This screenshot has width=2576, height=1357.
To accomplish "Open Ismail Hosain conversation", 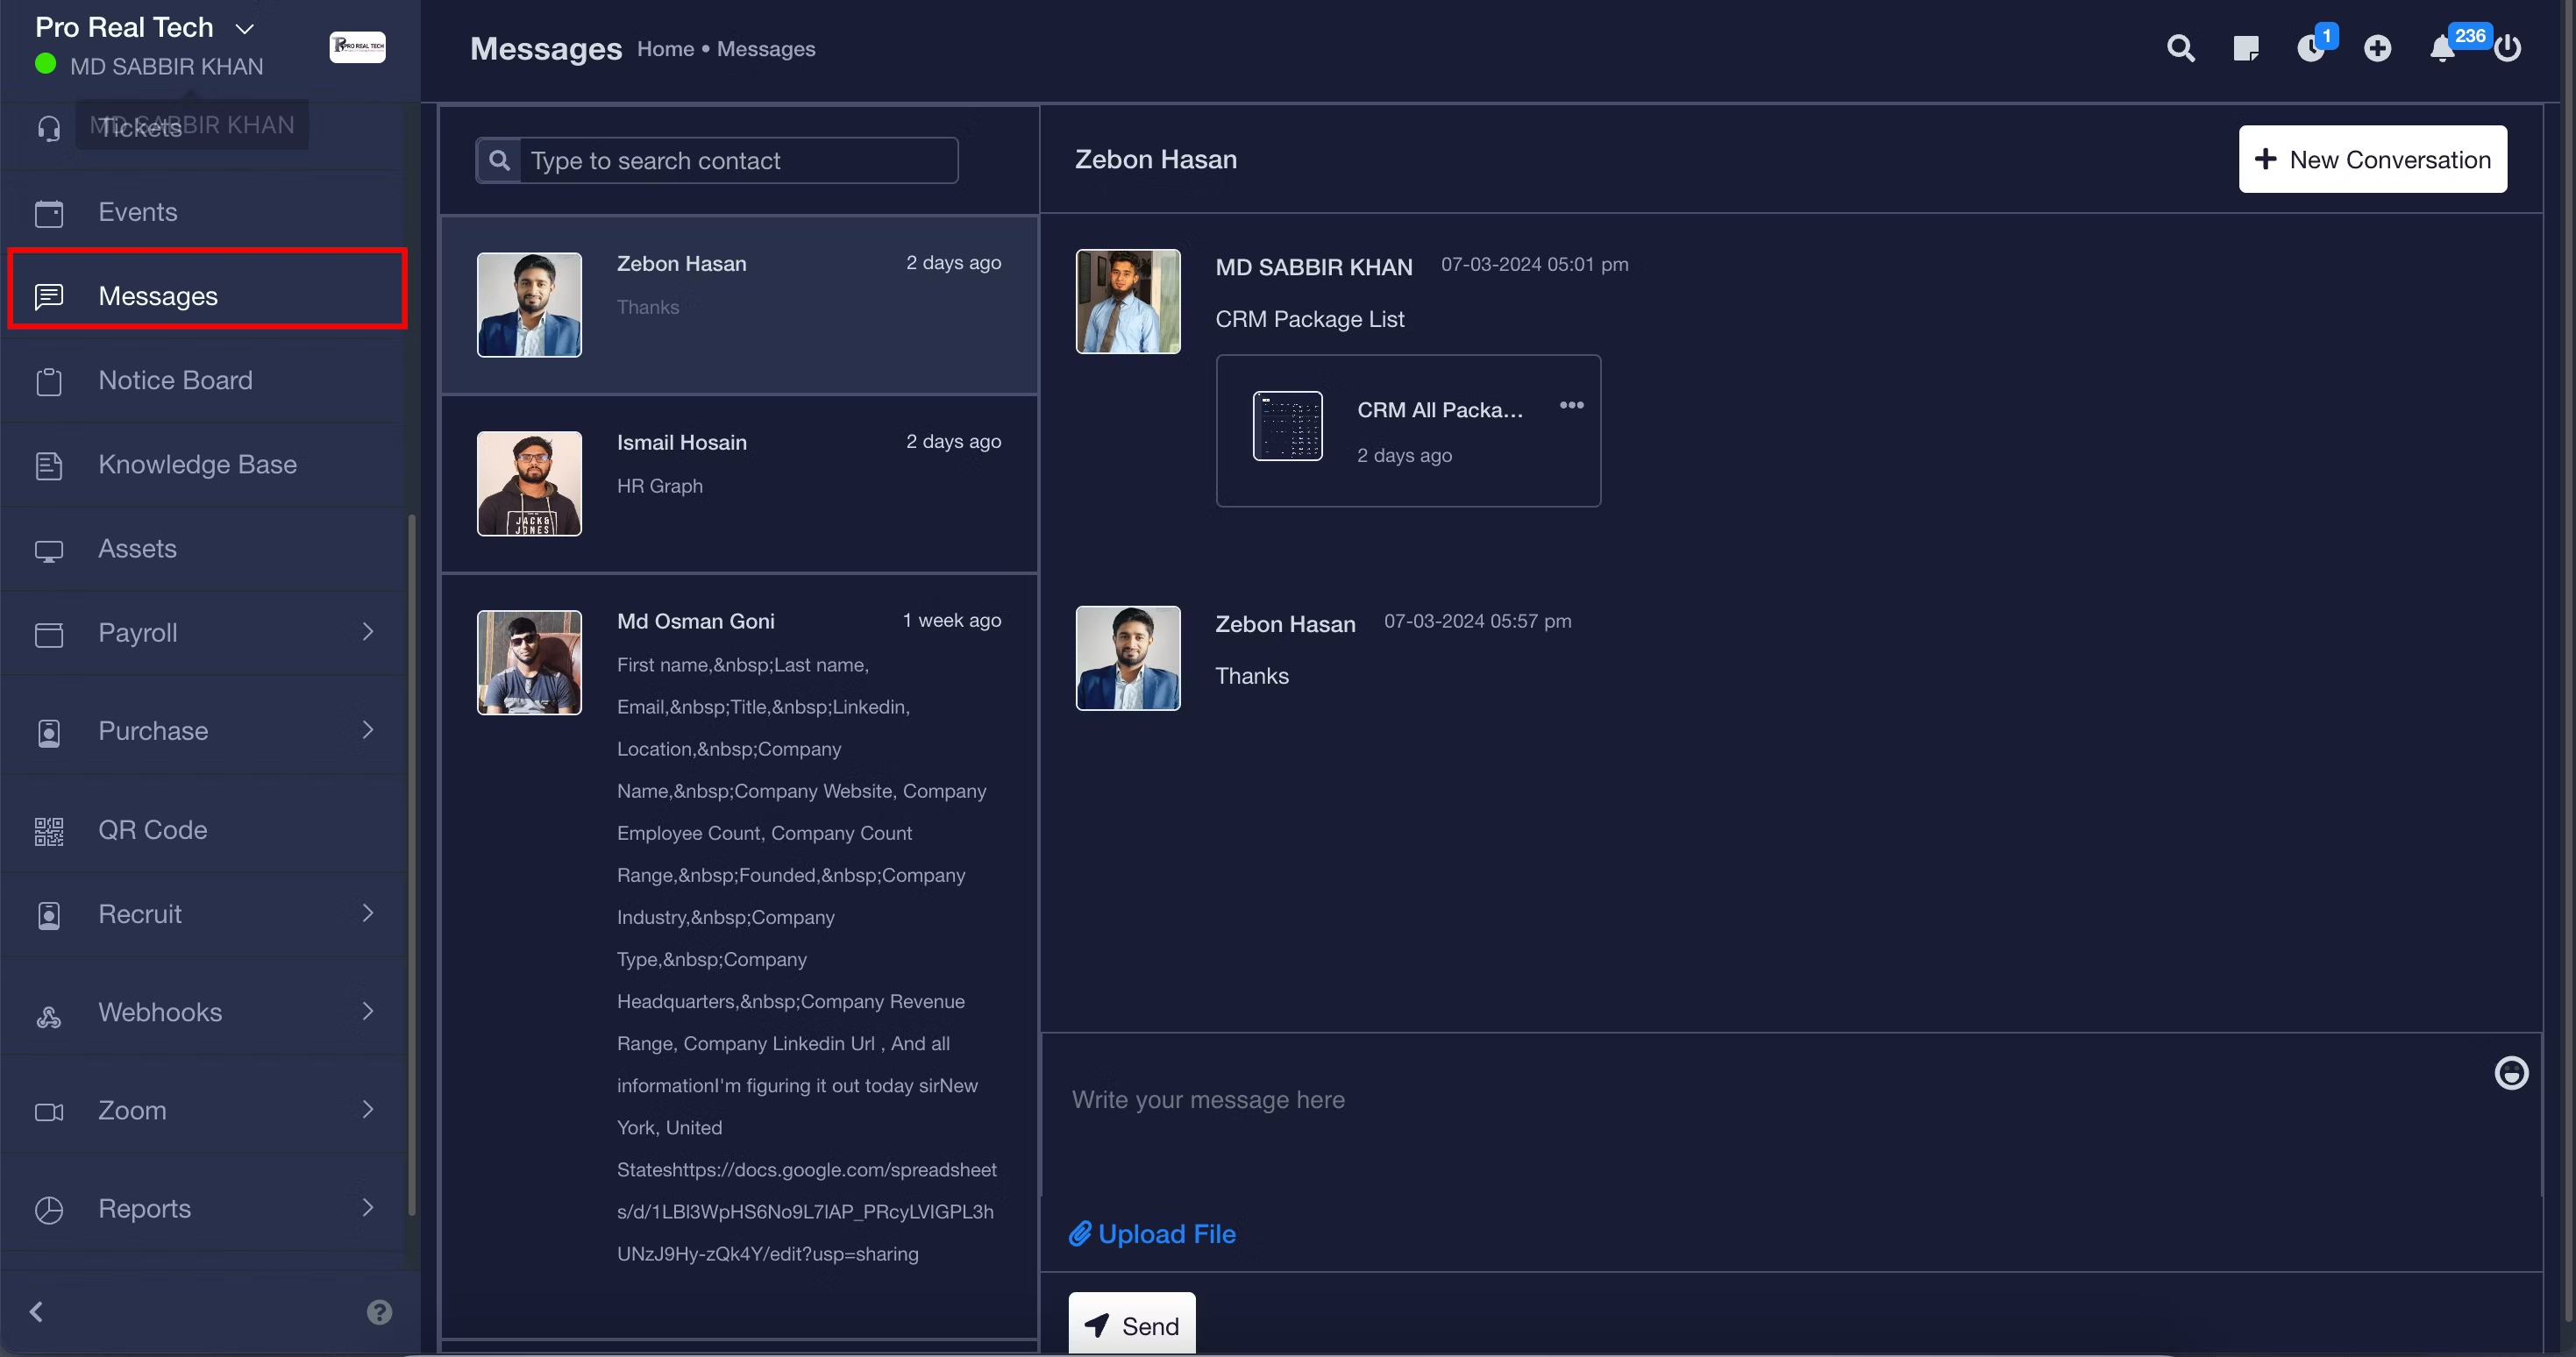I will pyautogui.click(x=739, y=484).
